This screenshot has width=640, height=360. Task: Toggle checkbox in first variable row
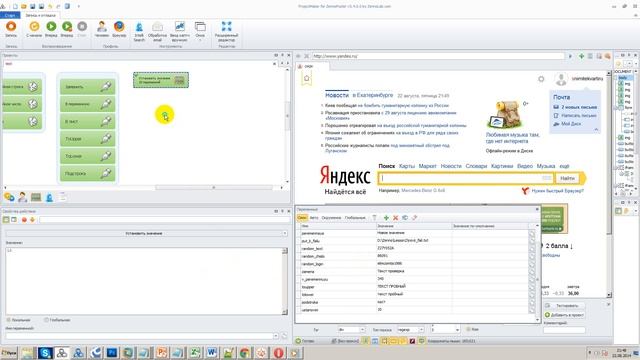[x=531, y=233]
